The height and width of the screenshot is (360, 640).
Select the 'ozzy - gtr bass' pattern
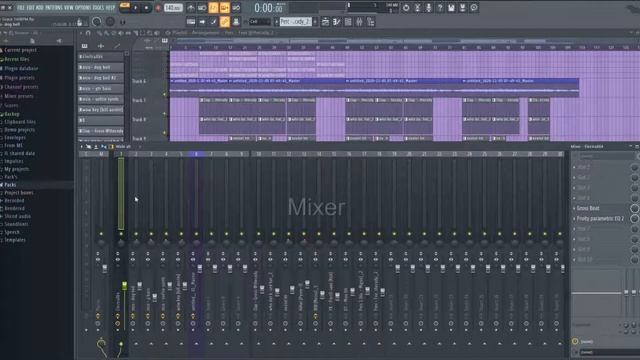click(x=101, y=89)
